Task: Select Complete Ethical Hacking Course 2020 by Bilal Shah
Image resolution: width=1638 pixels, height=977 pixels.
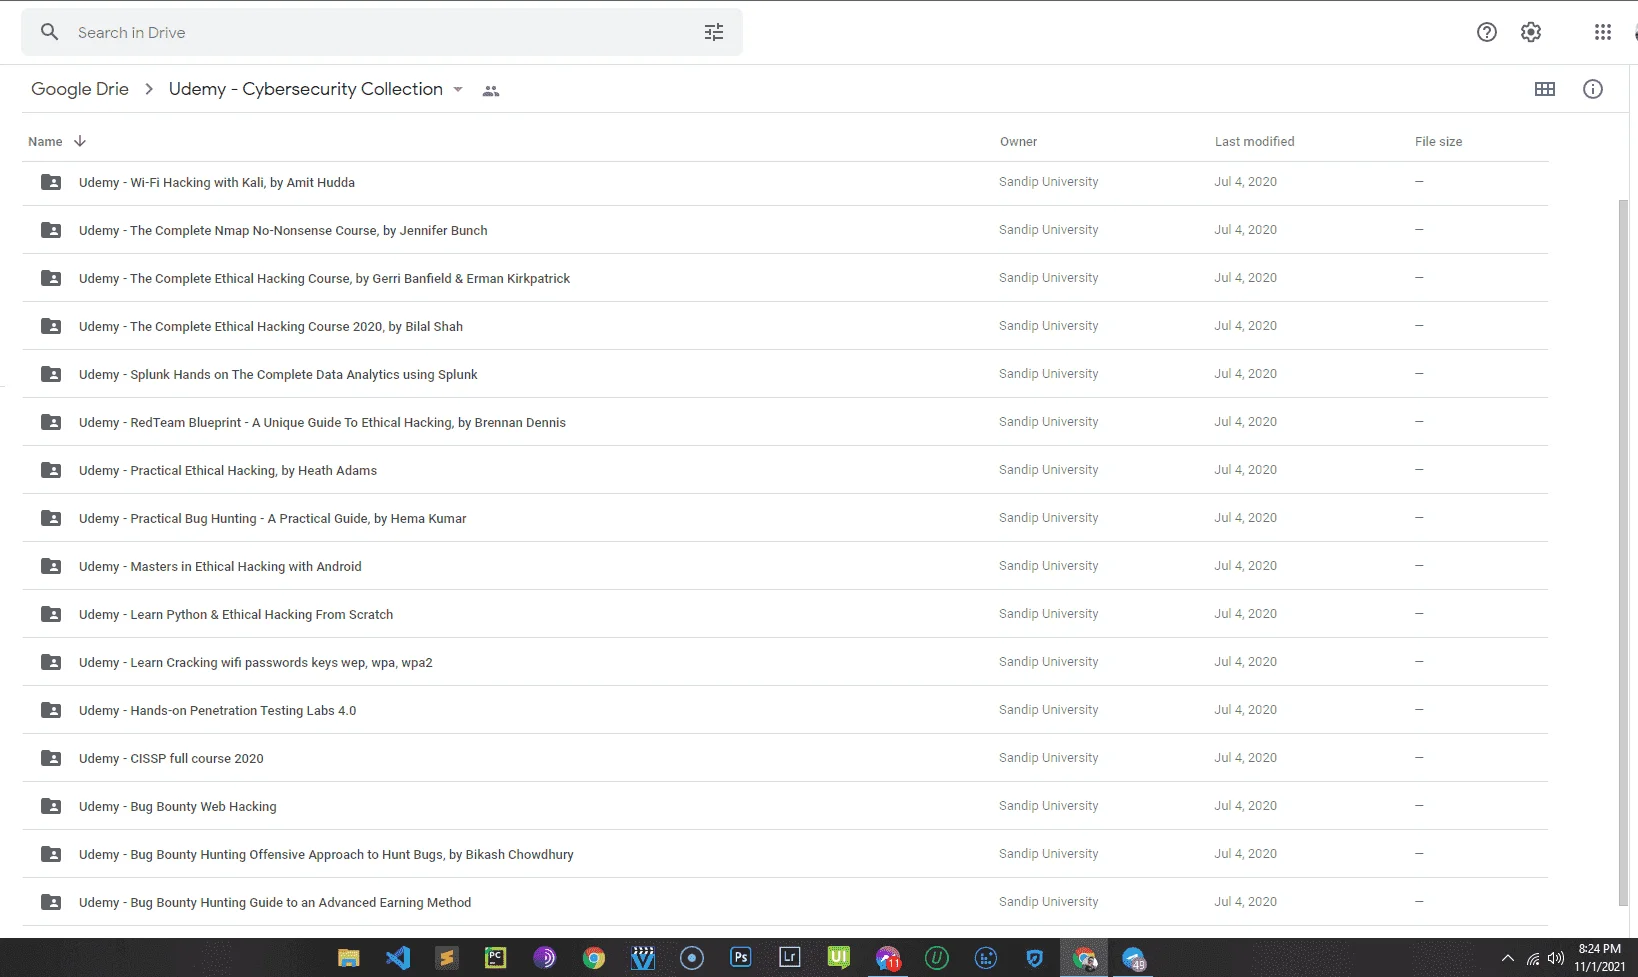Action: (x=785, y=326)
